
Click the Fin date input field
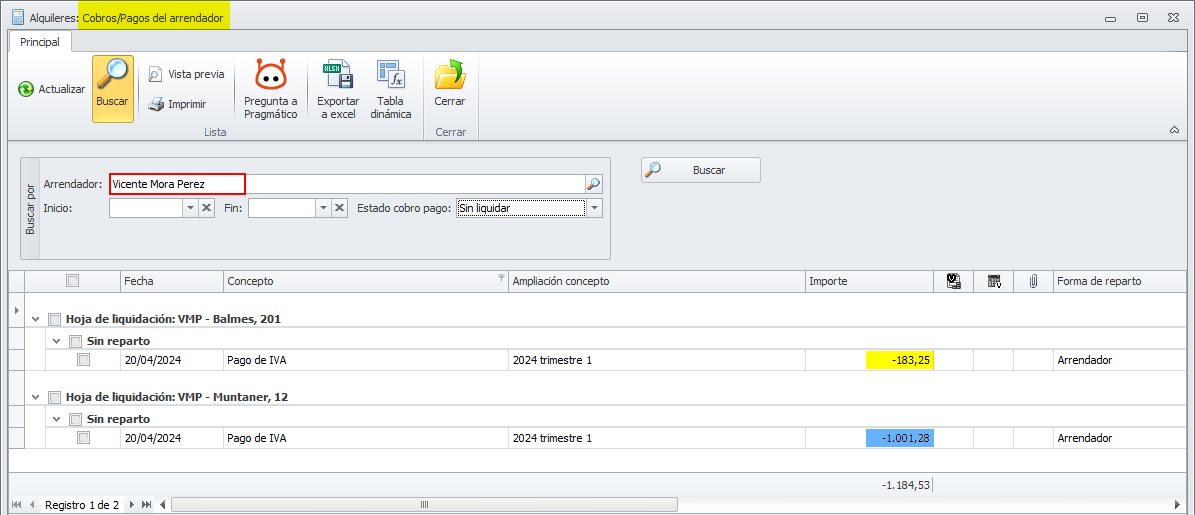(x=282, y=208)
